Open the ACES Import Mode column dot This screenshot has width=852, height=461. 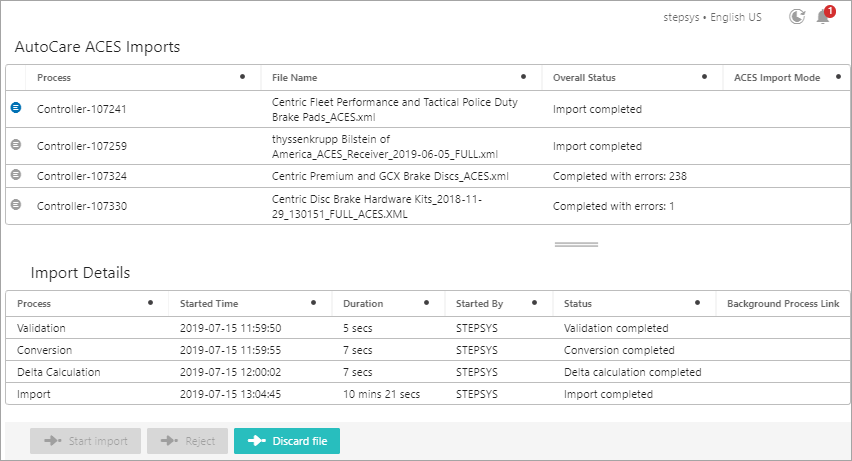coord(838,77)
